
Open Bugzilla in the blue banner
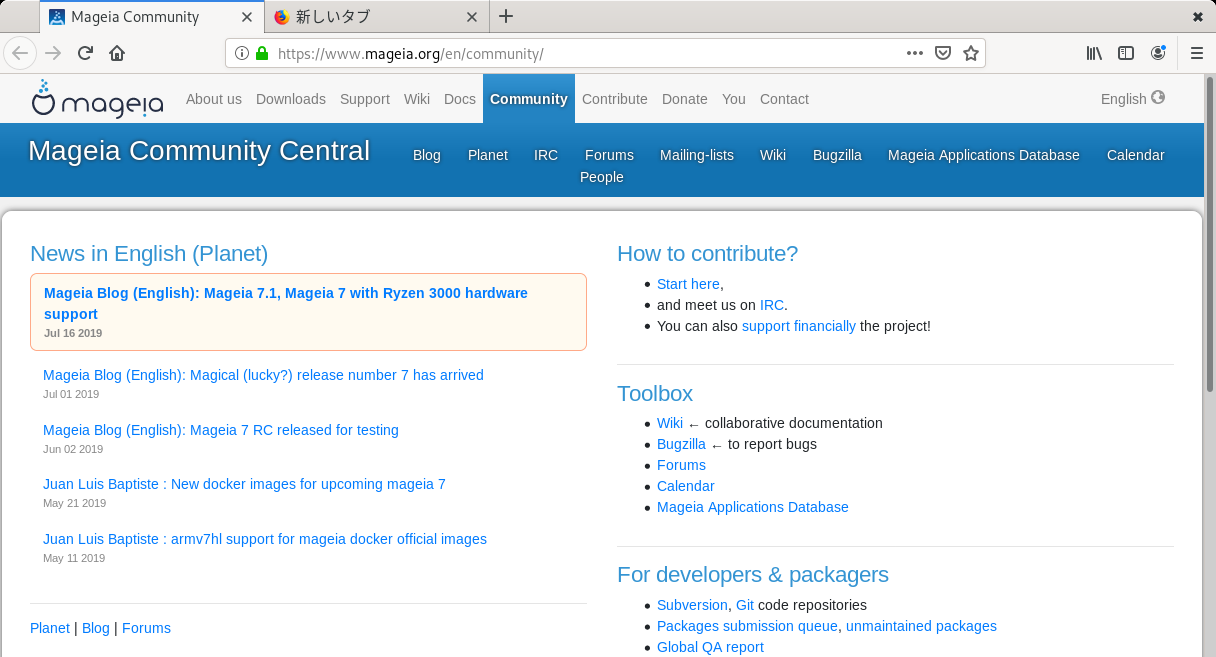tap(837, 155)
